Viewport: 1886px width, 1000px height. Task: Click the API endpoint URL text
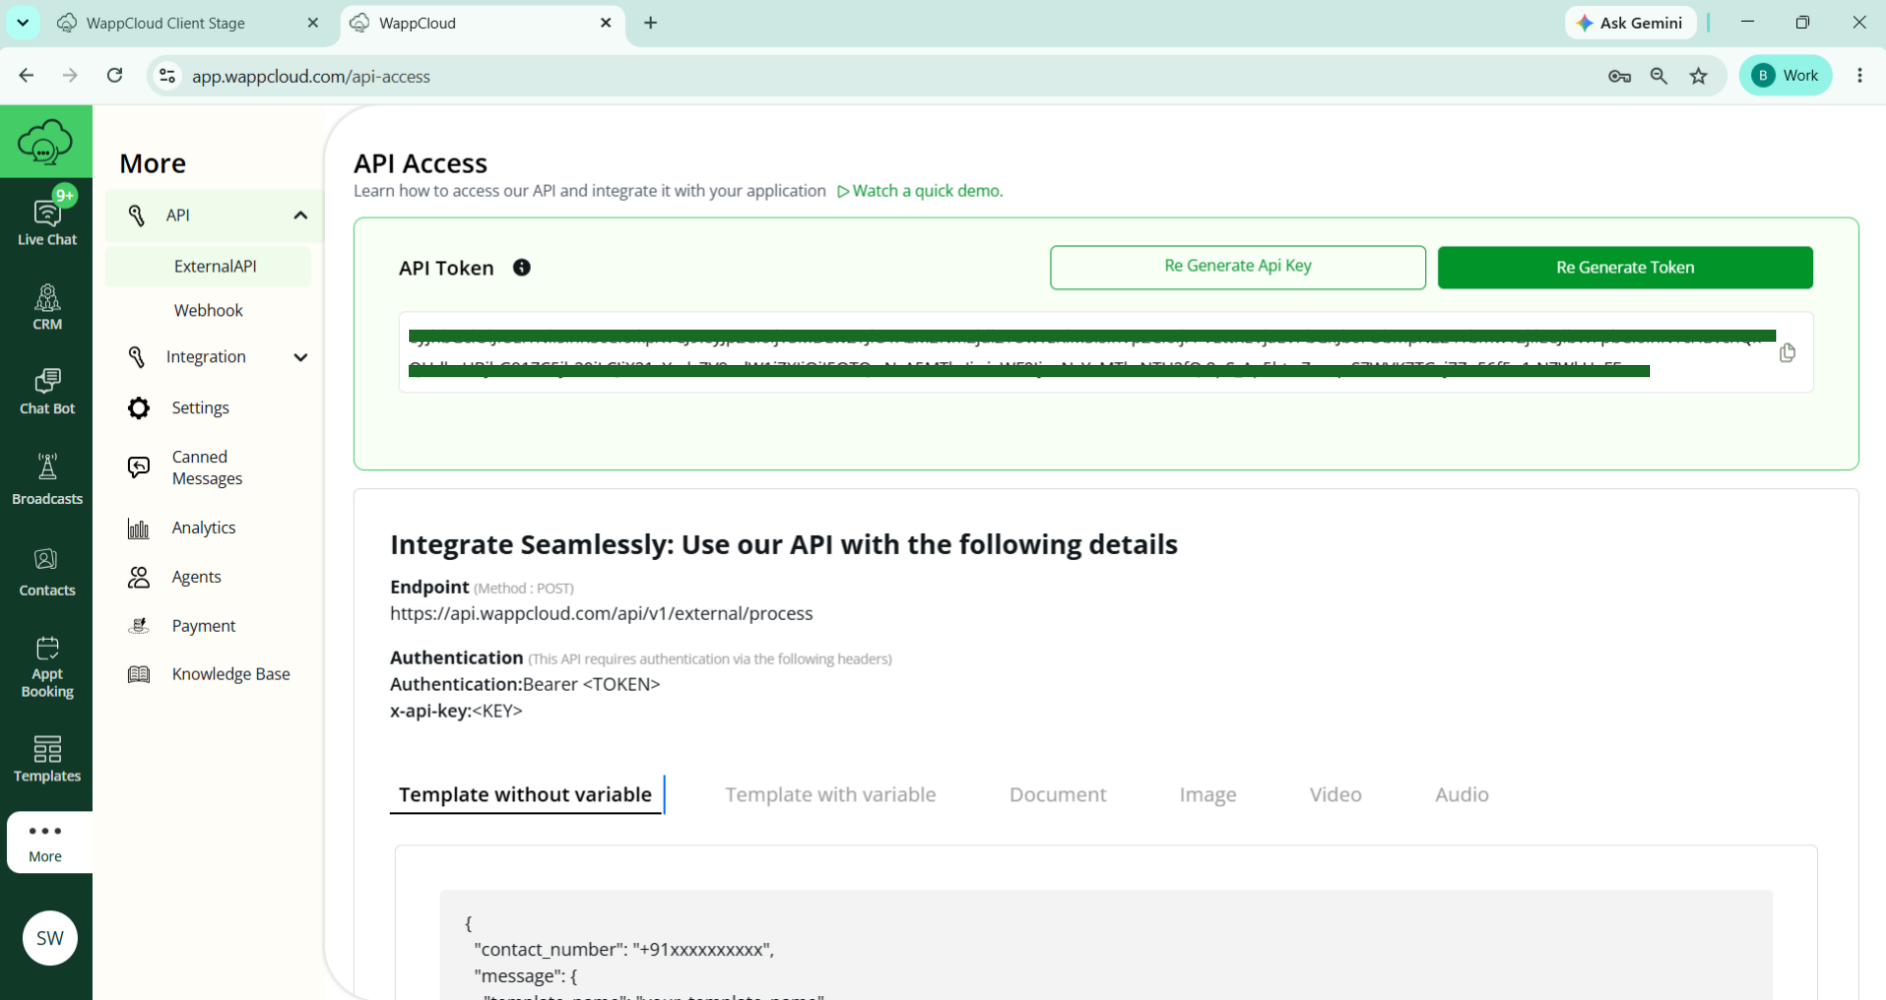(601, 613)
